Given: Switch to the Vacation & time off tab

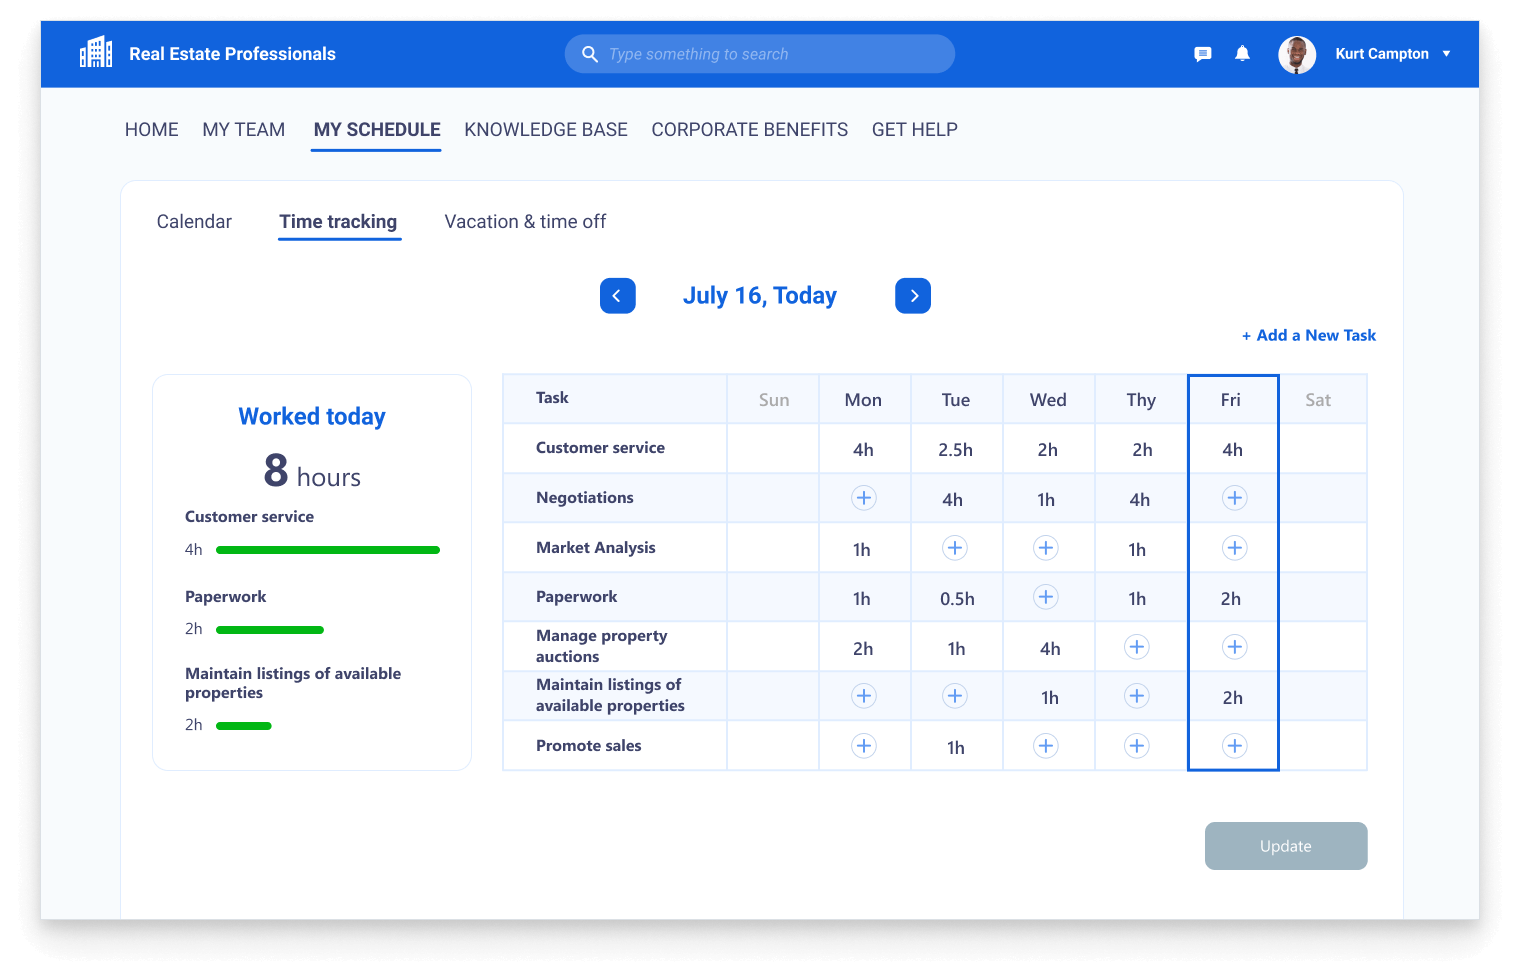Looking at the screenshot, I should 525,222.
